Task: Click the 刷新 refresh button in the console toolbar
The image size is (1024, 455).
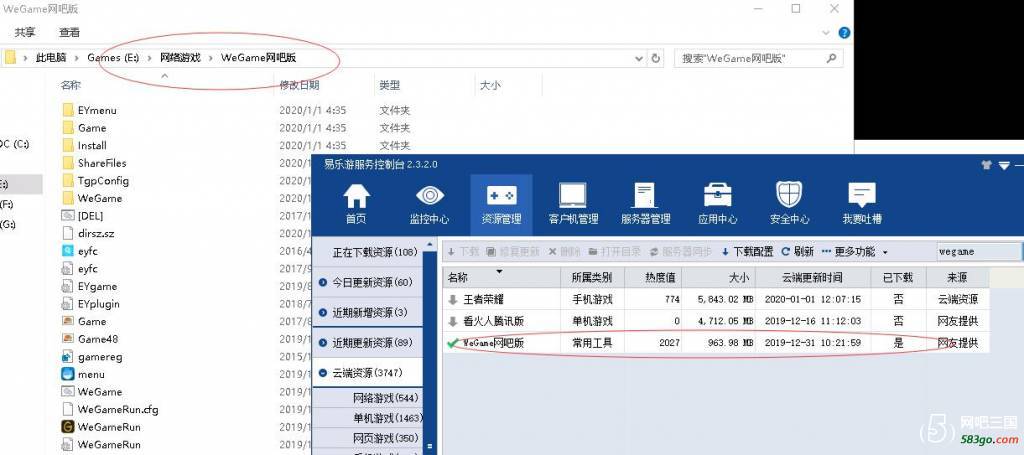Action: (x=797, y=251)
